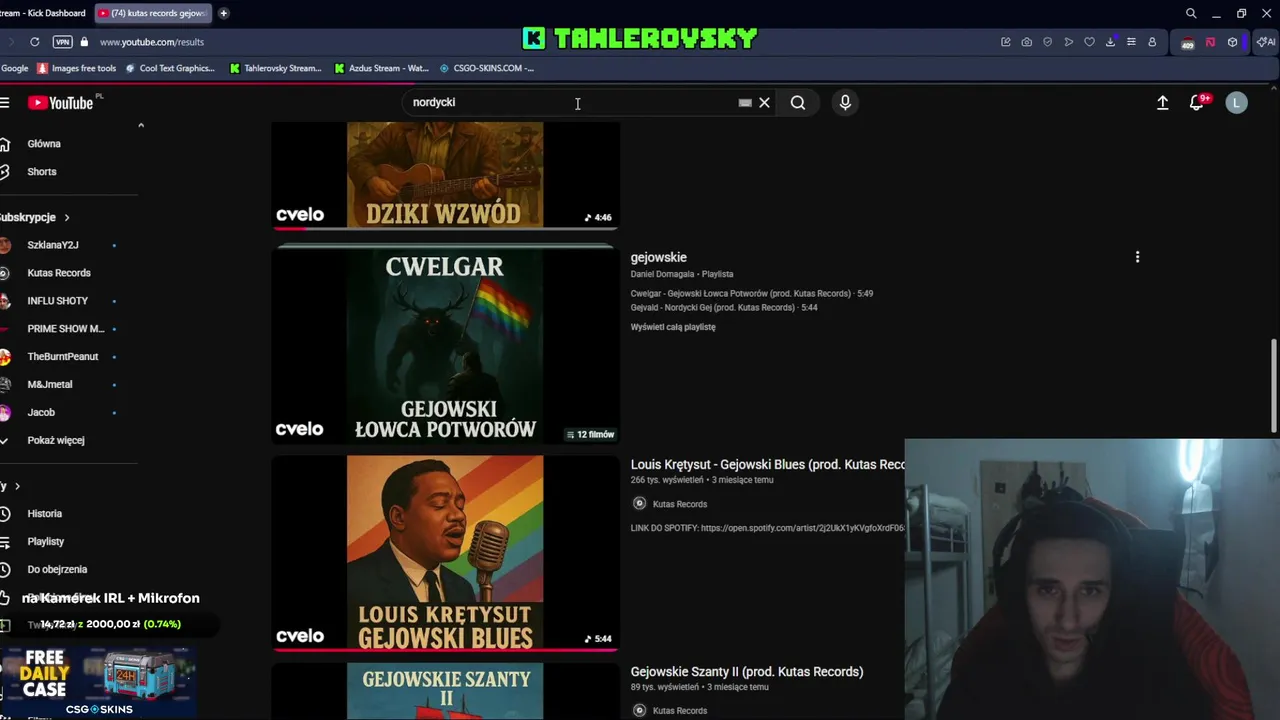The image size is (1280, 720).
Task: Open the Cool Text Graphics bookmark
Action: [170, 68]
